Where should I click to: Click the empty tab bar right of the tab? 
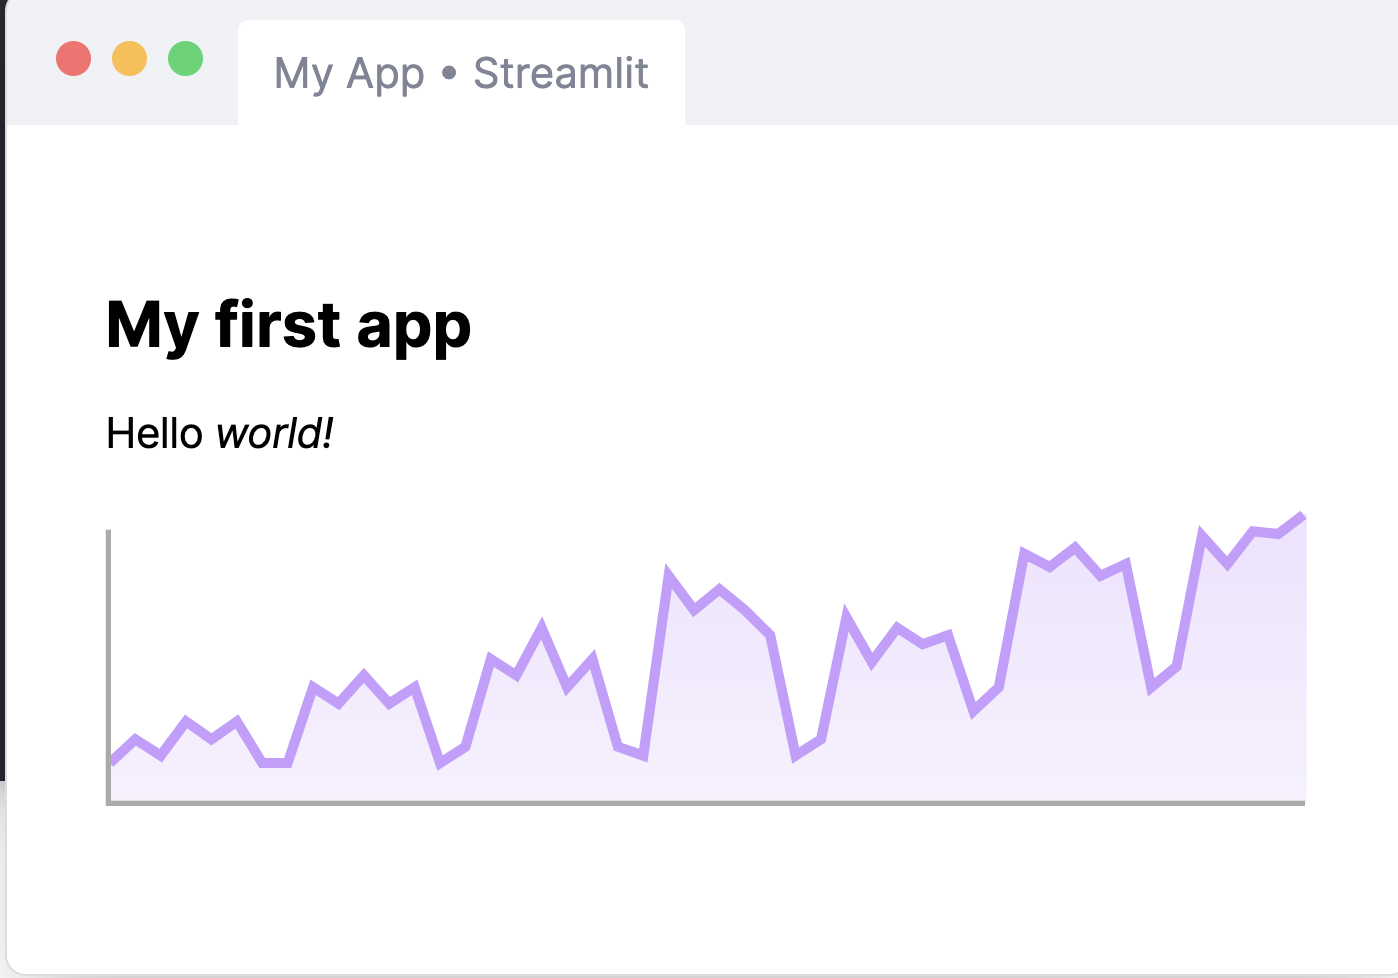[x=1040, y=63]
